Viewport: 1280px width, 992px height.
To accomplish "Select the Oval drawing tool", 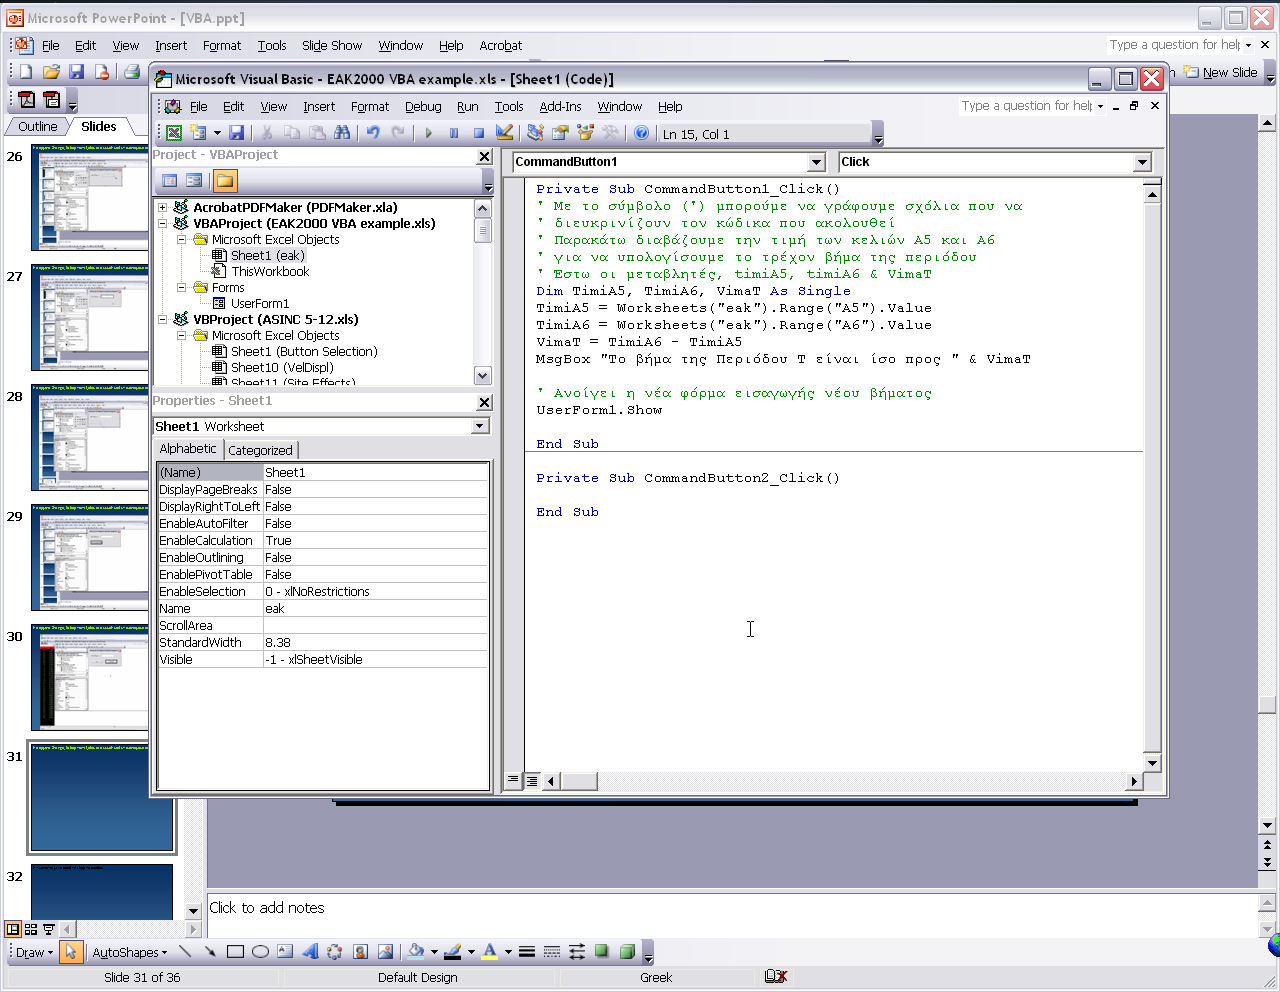I will (260, 952).
